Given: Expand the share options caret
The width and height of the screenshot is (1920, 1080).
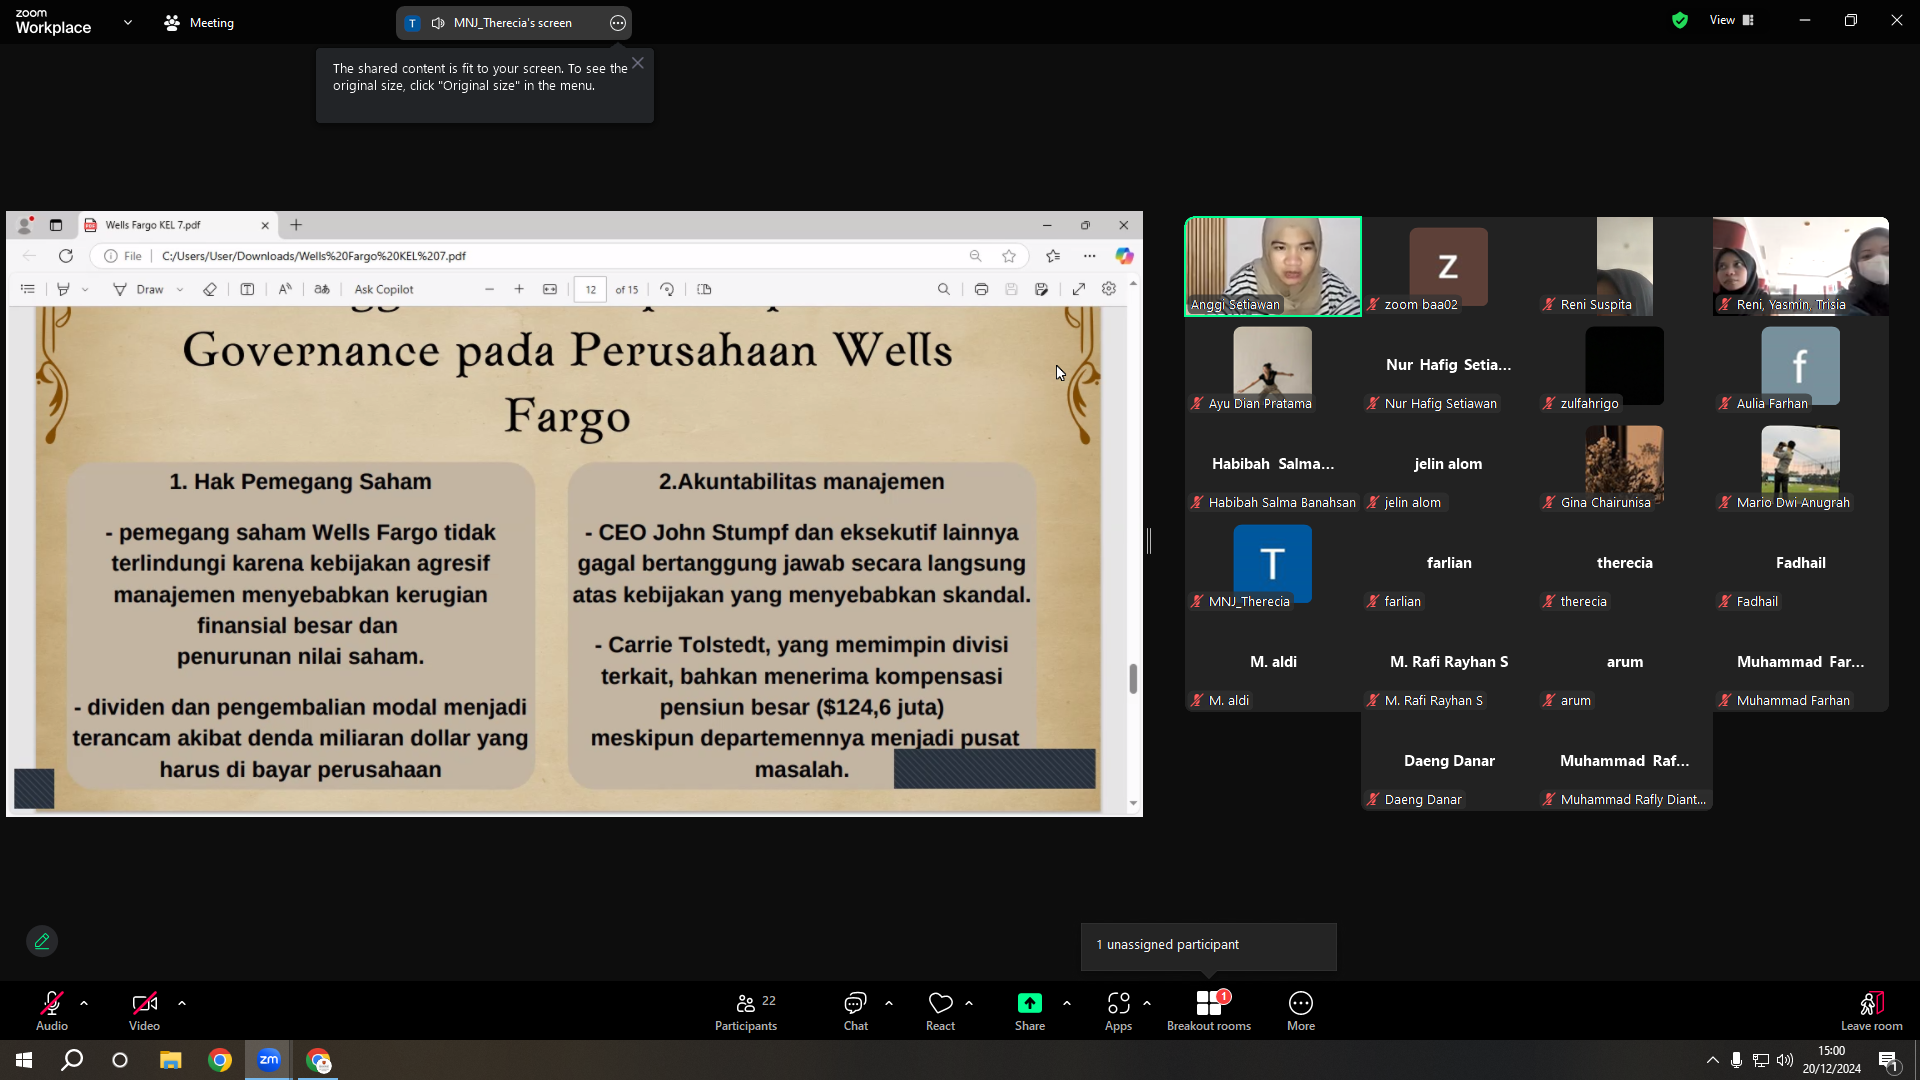Looking at the screenshot, I should click(1067, 1002).
